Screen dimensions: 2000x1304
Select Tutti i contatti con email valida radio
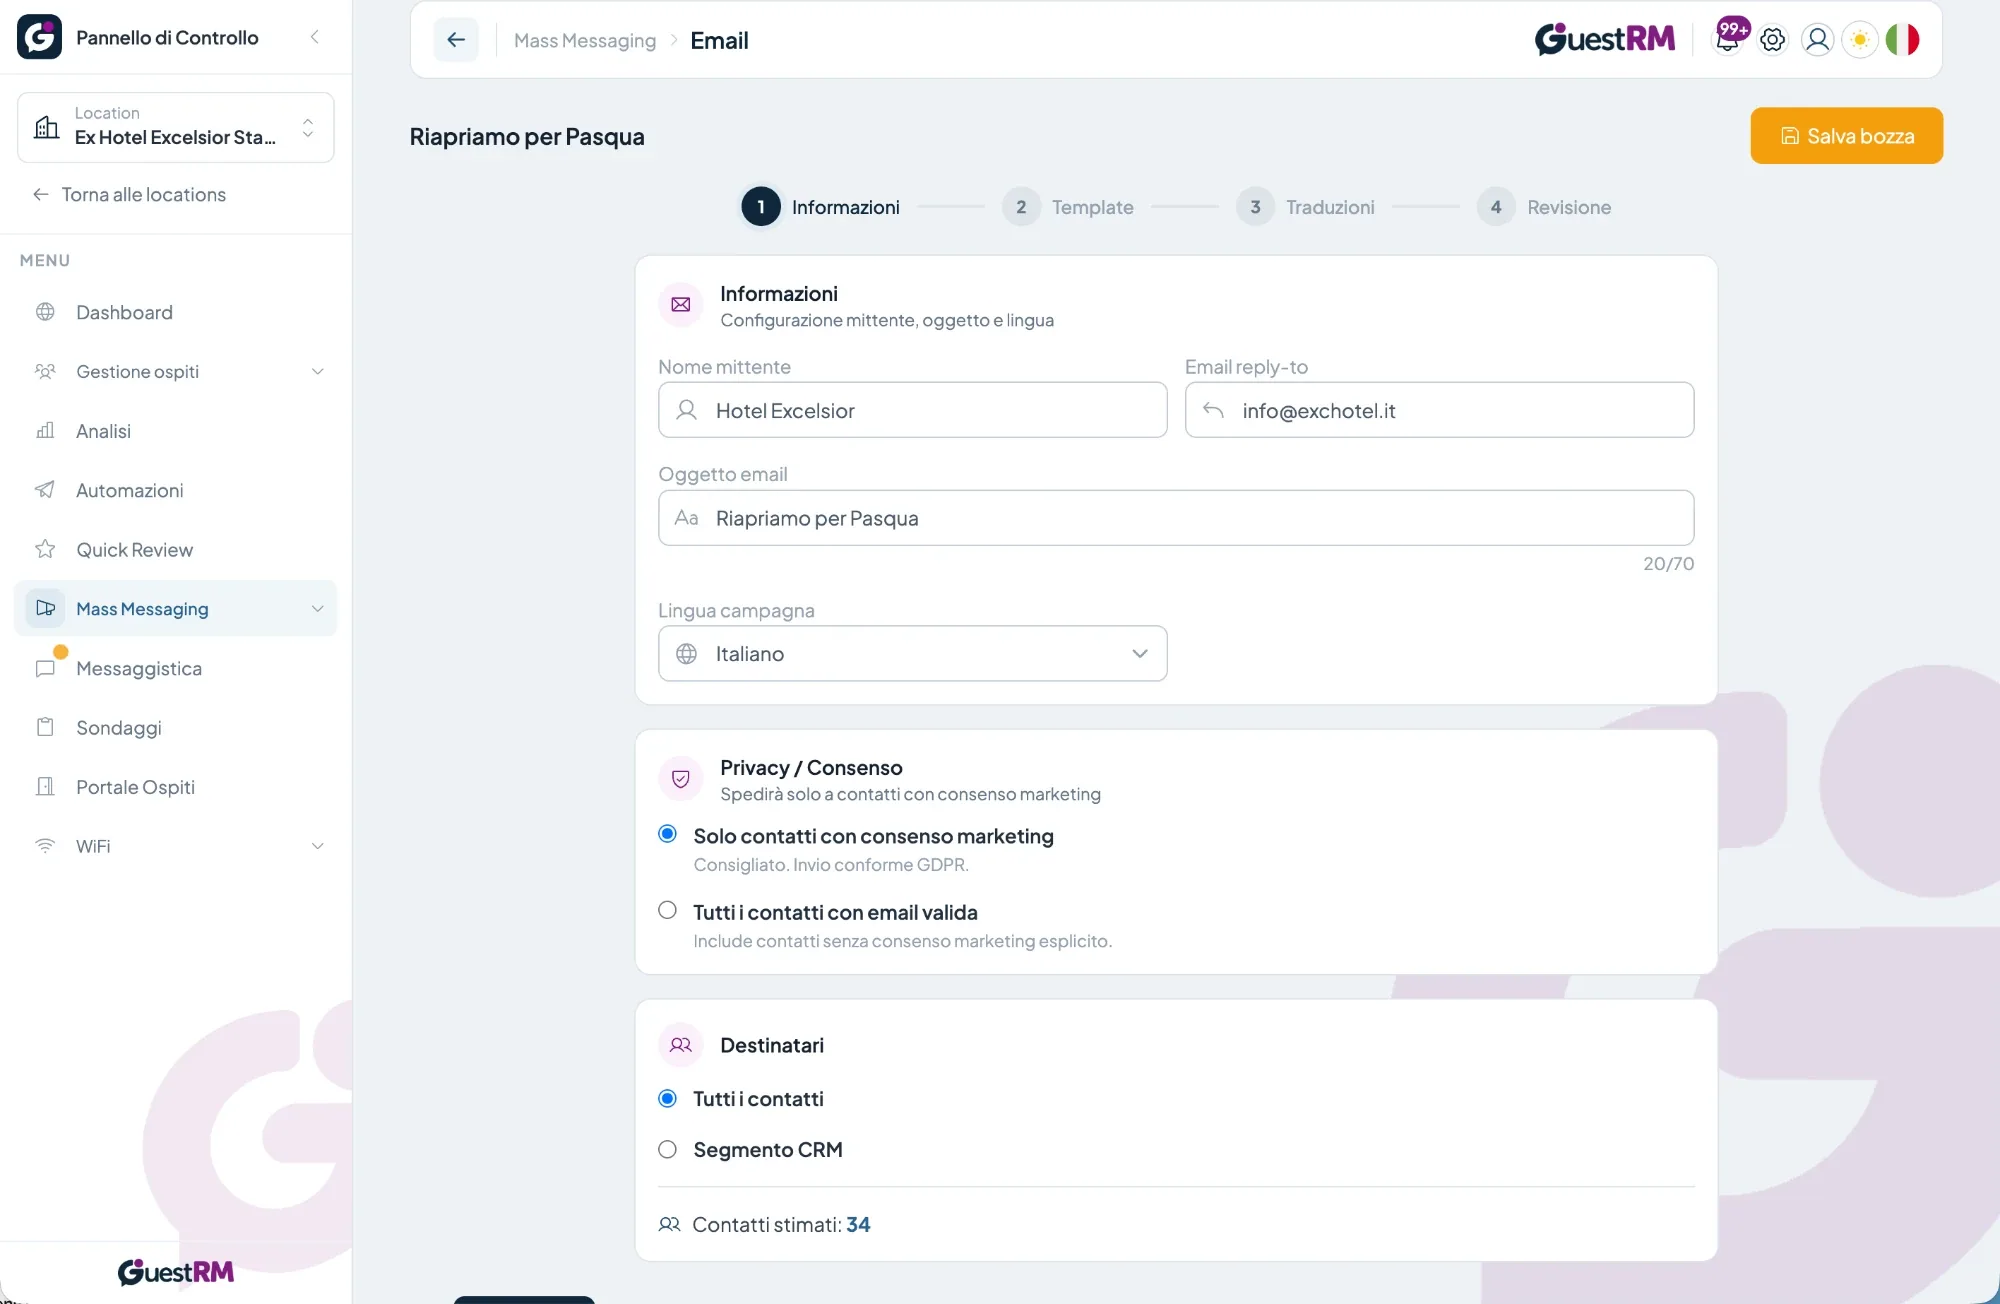click(x=668, y=910)
